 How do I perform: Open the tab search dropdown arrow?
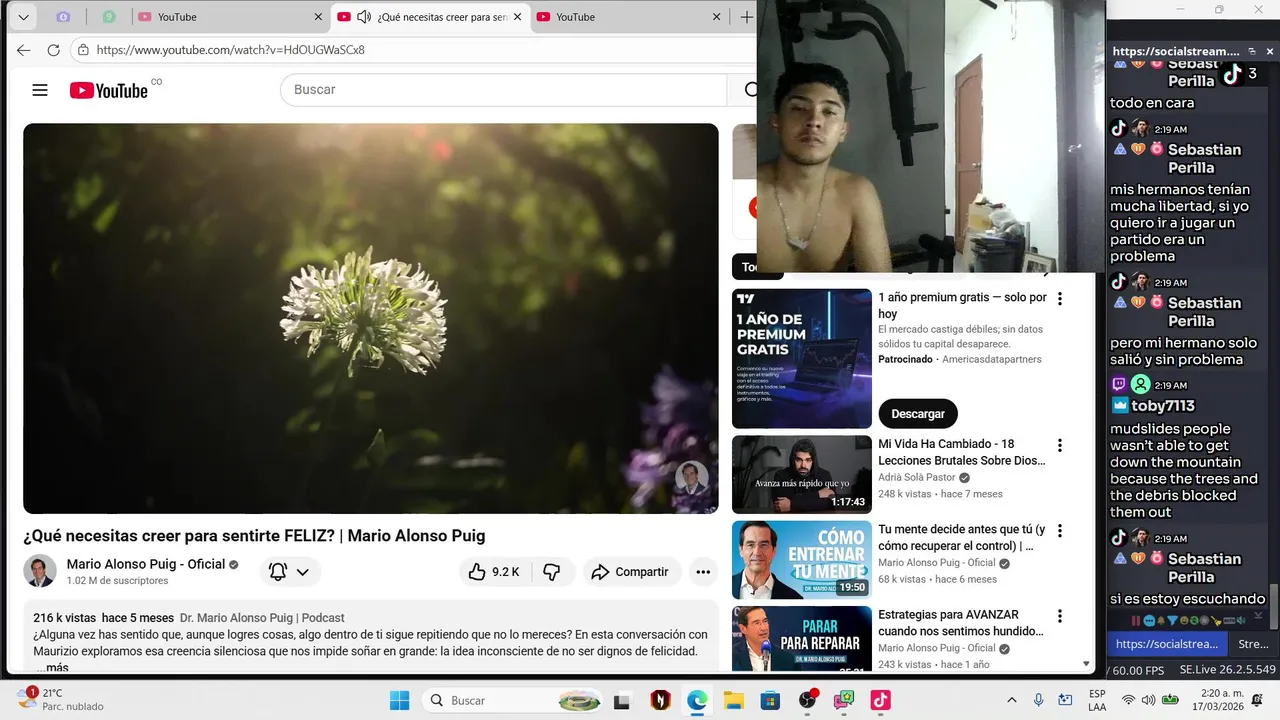pos(23,17)
